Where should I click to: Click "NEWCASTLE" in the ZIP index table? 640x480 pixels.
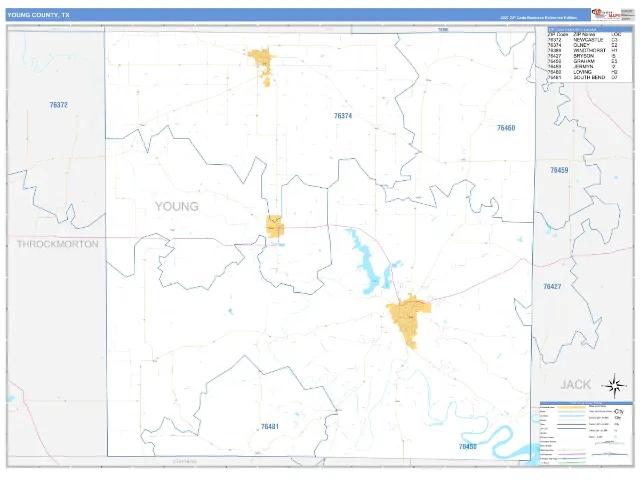(588, 40)
